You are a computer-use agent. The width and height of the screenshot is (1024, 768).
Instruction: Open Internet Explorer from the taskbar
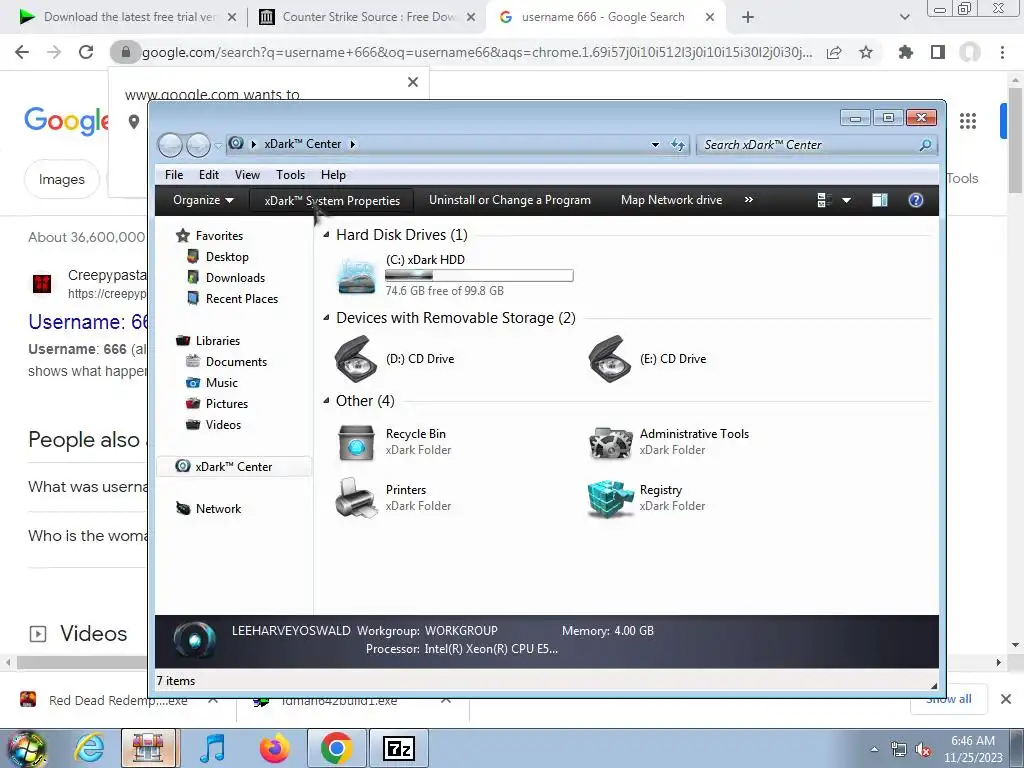pyautogui.click(x=89, y=748)
